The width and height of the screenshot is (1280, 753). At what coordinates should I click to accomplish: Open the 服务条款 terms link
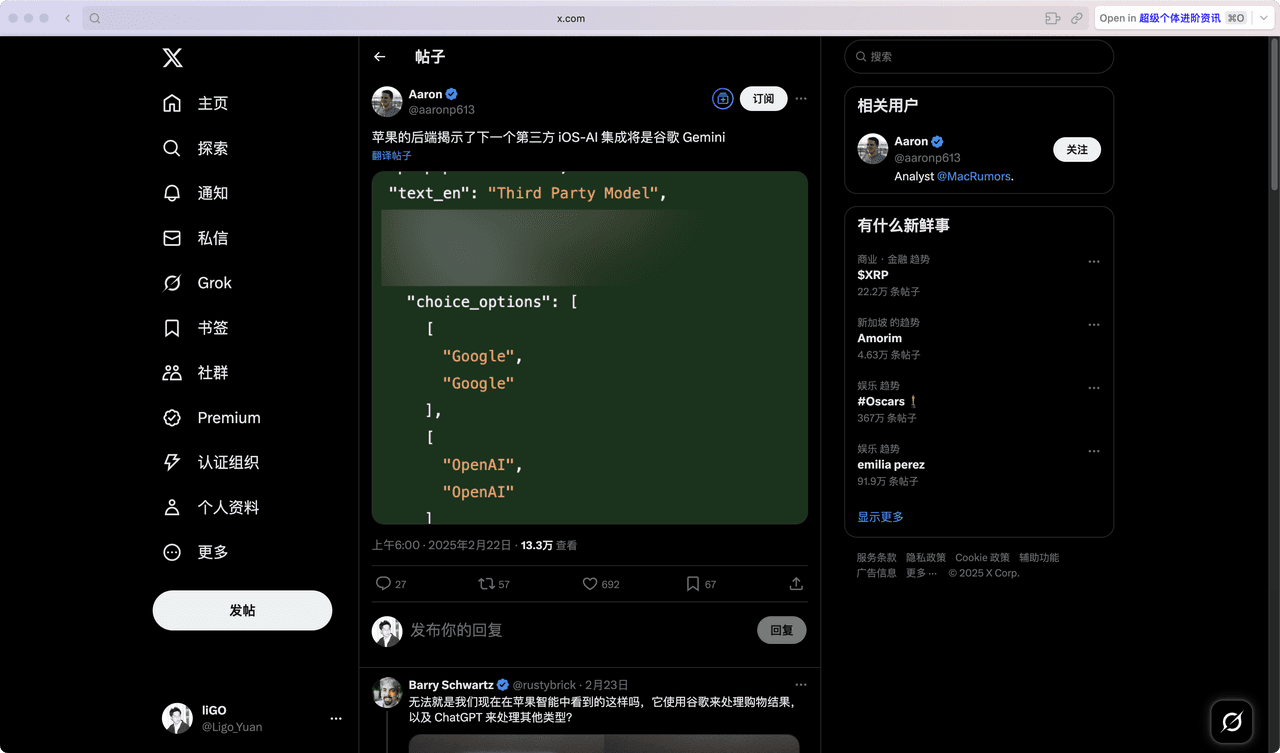pyautogui.click(x=877, y=558)
